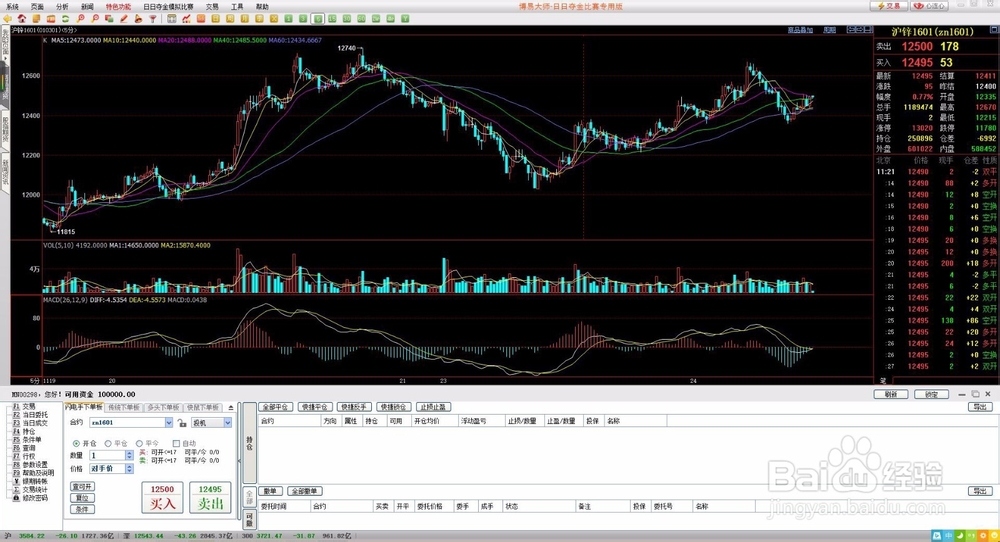The height and width of the screenshot is (542, 1000).
Task: Select the red pencil drawing tool
Action: (124, 19)
